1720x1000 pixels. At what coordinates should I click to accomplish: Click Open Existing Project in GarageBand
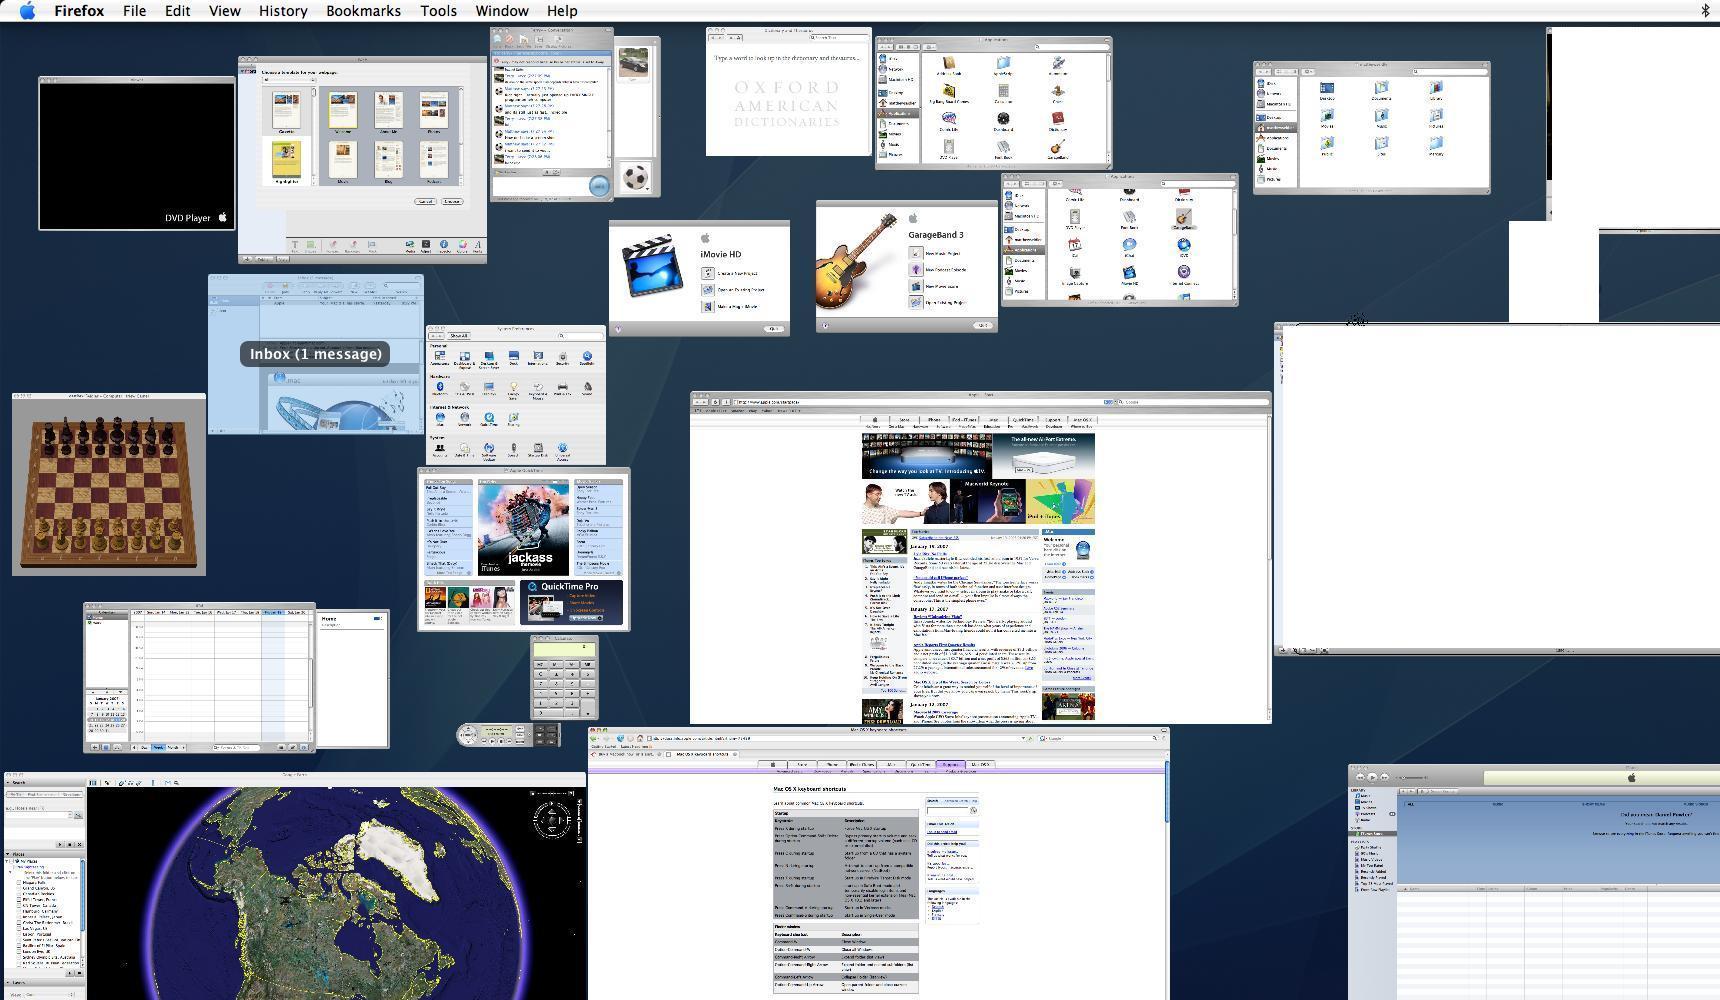(x=938, y=302)
